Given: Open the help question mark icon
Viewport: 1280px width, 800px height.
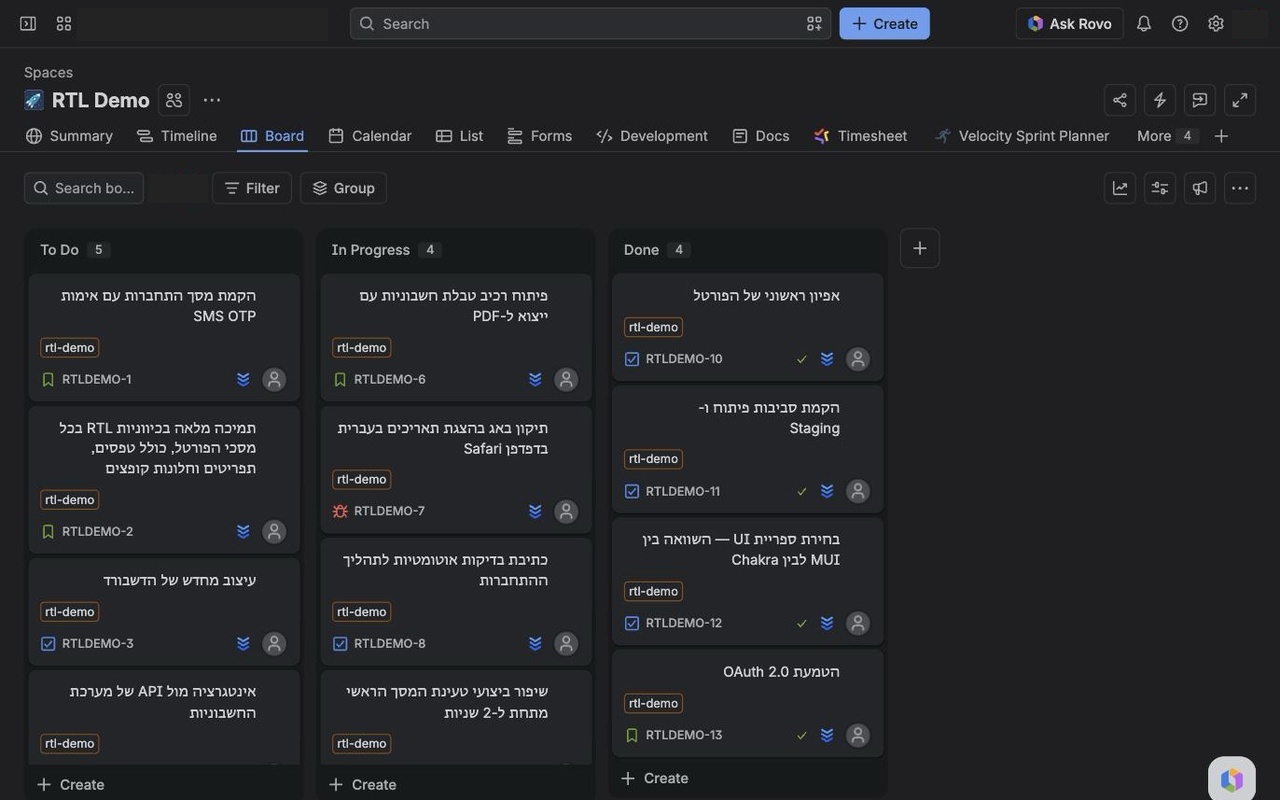Looking at the screenshot, I should click(x=1180, y=23).
